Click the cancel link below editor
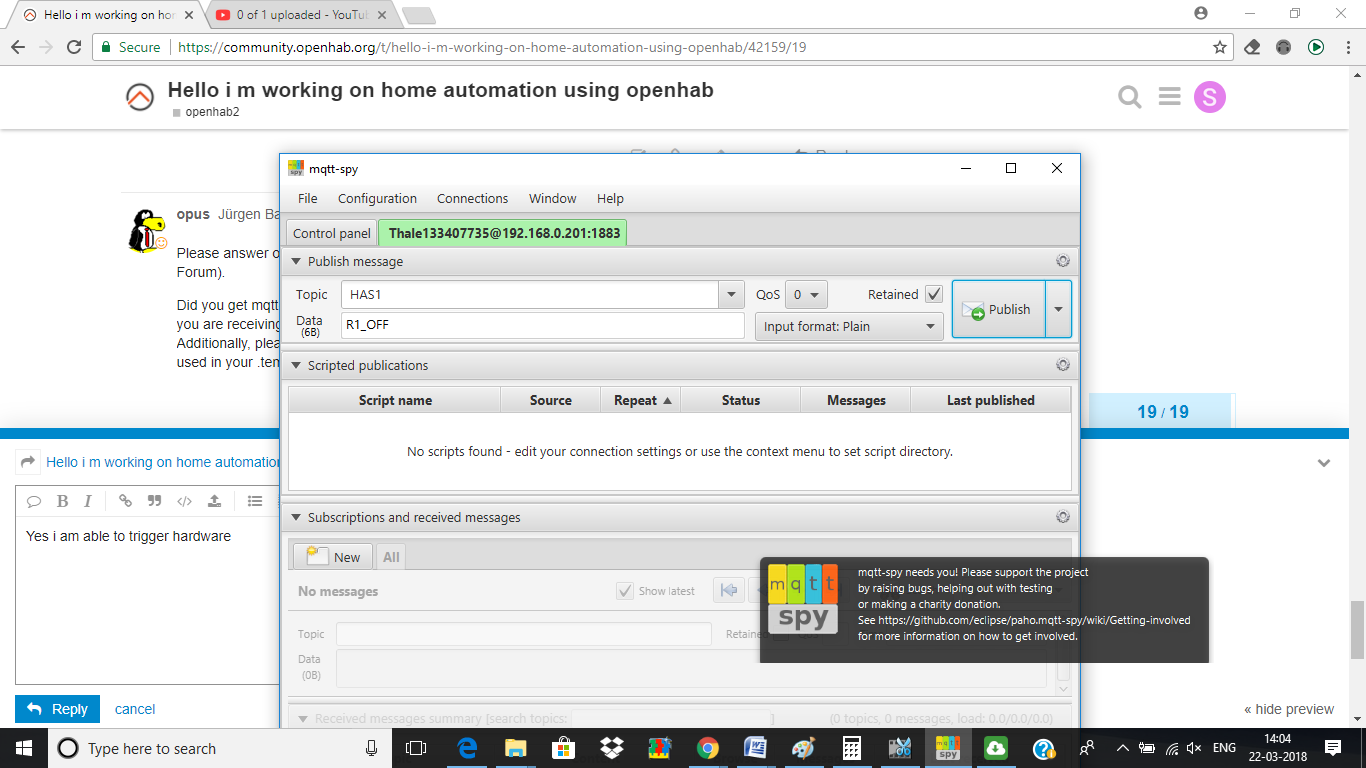The image size is (1366, 768). coord(135,709)
